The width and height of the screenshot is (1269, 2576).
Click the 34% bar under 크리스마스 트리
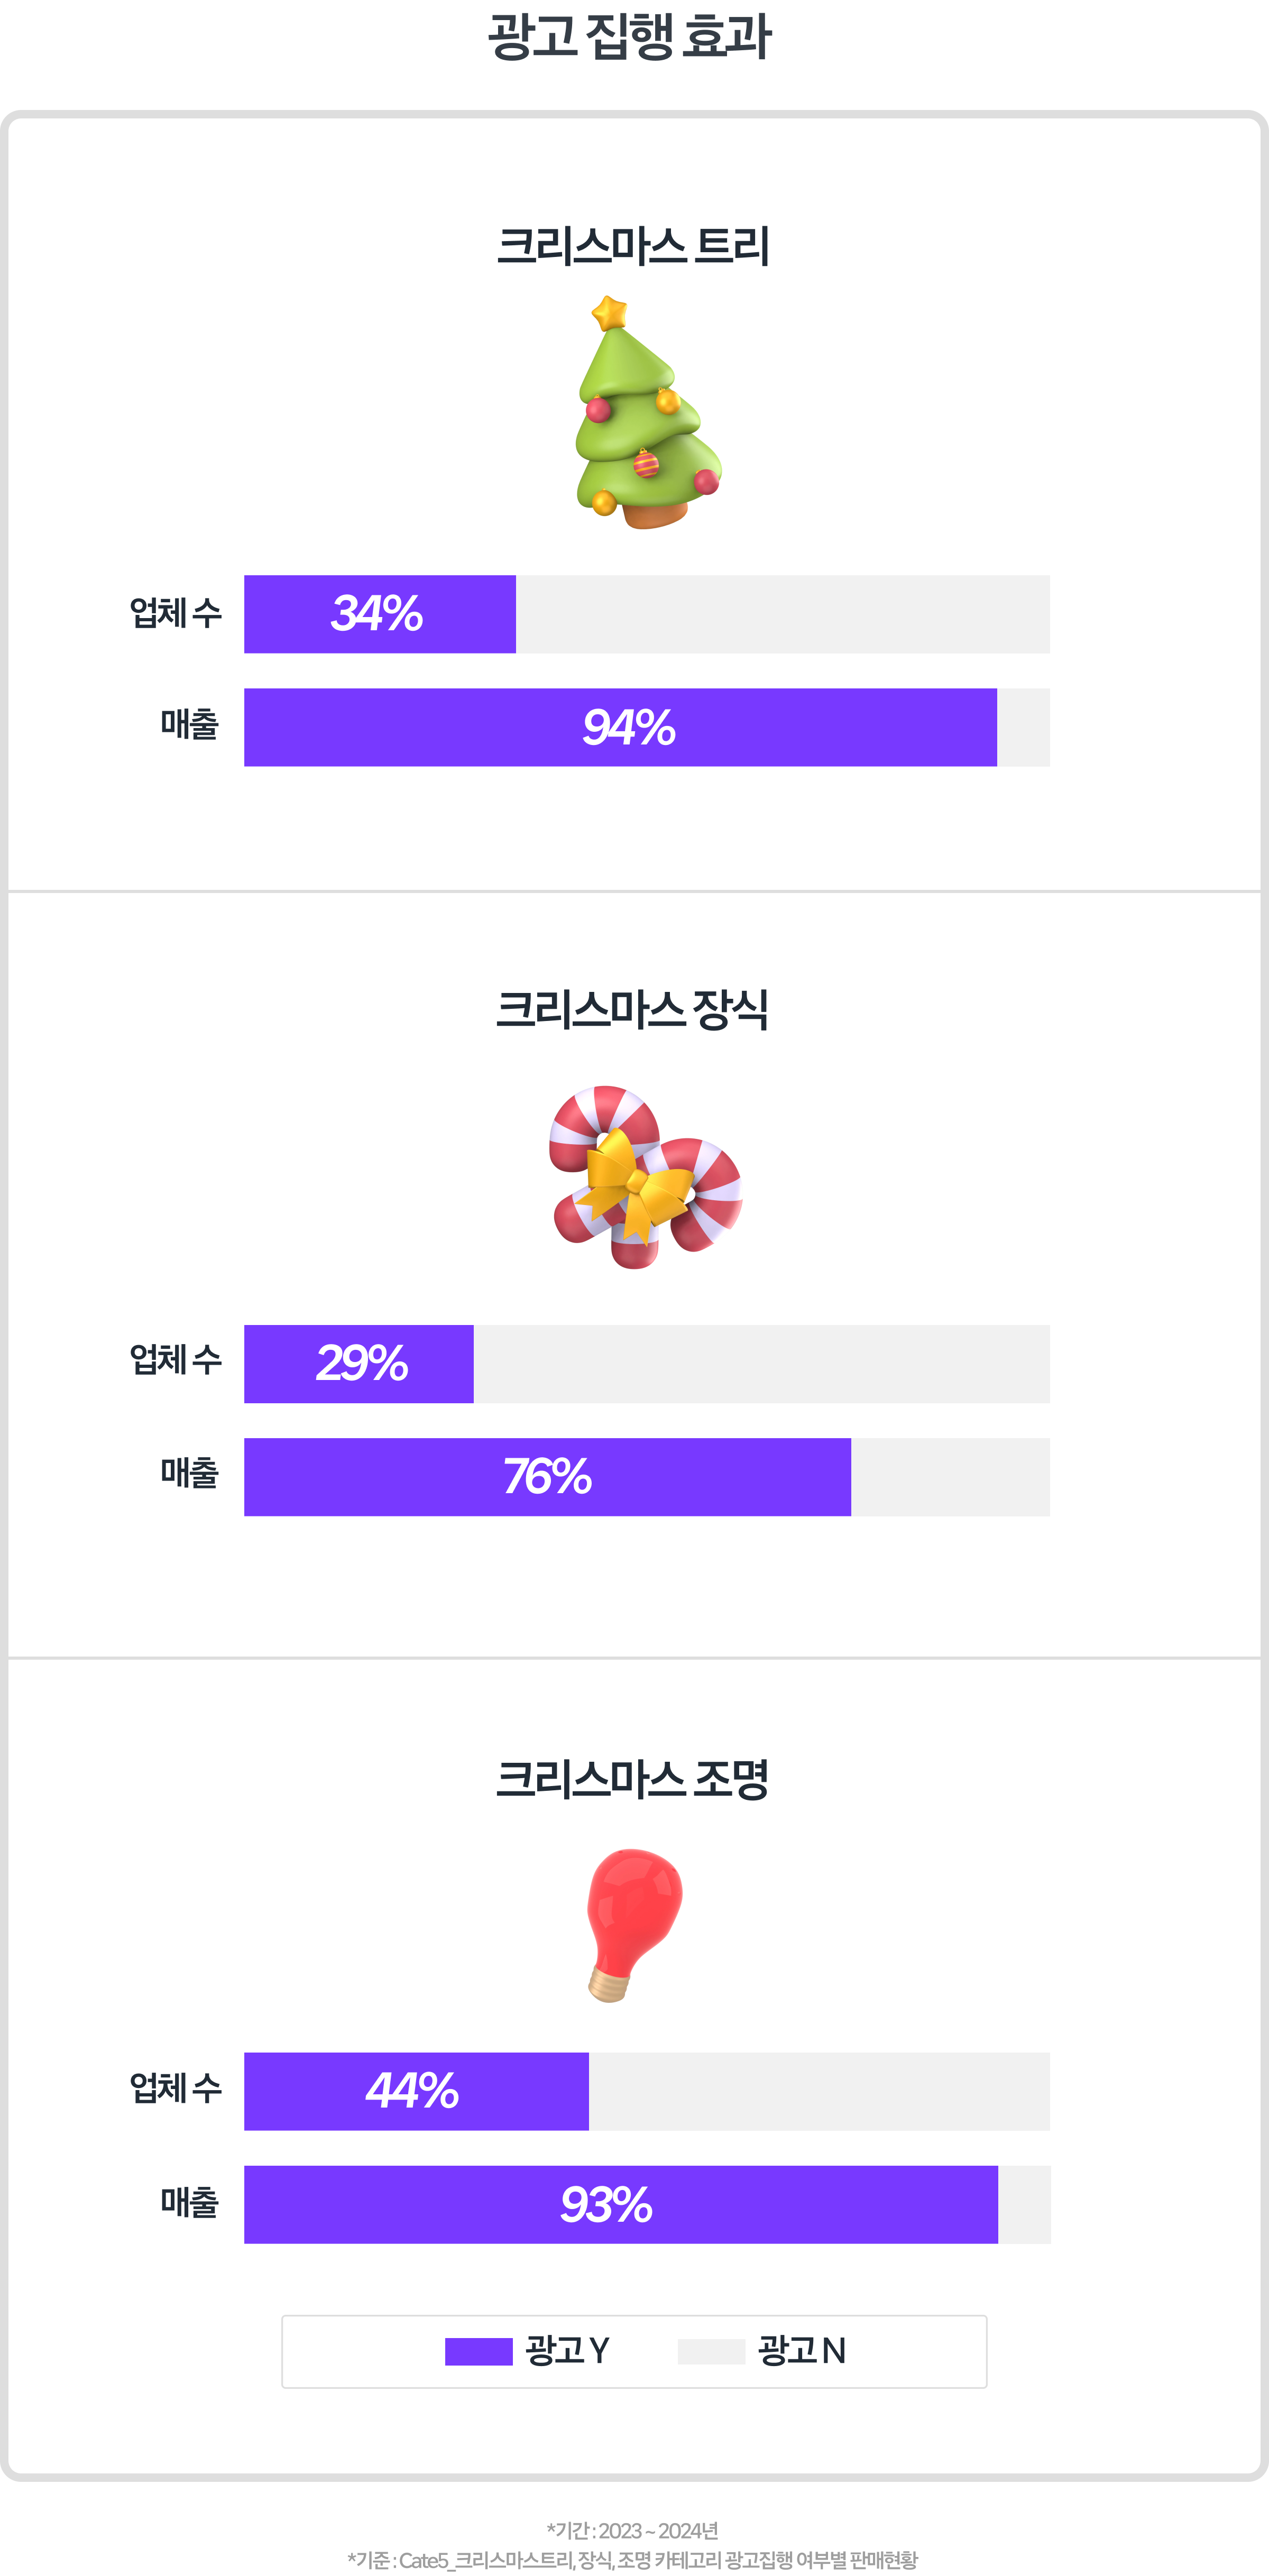click(x=380, y=614)
